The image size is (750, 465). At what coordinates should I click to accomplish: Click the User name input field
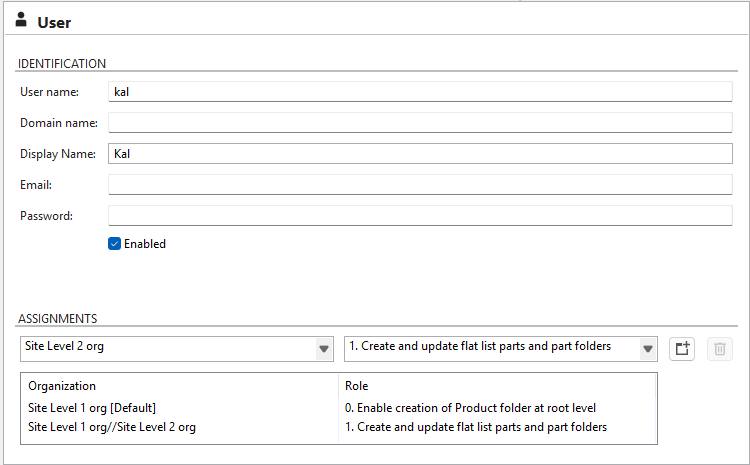point(420,92)
